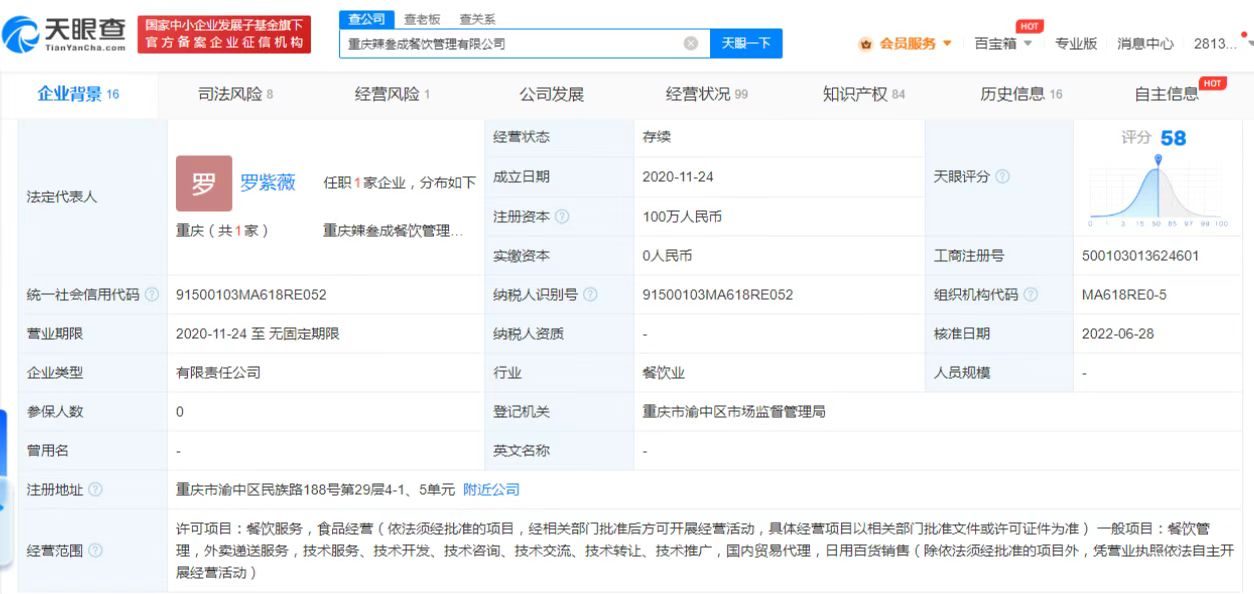
Task: Click the crown icon beside 会员服务
Action: (x=866, y=43)
